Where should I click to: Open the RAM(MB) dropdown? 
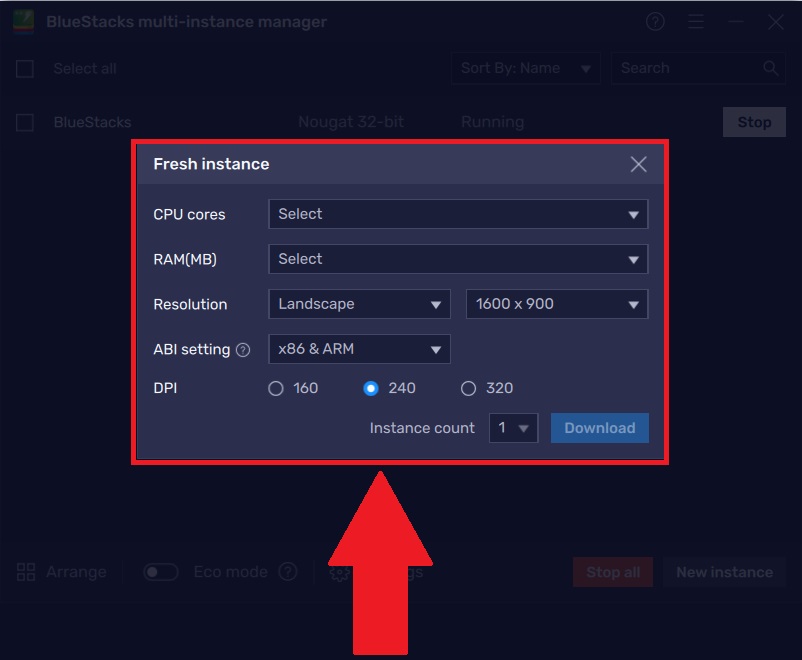coord(458,259)
